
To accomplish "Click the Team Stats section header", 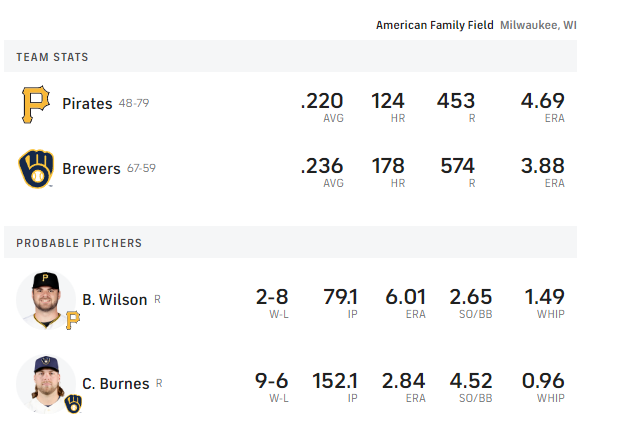I will (52, 57).
